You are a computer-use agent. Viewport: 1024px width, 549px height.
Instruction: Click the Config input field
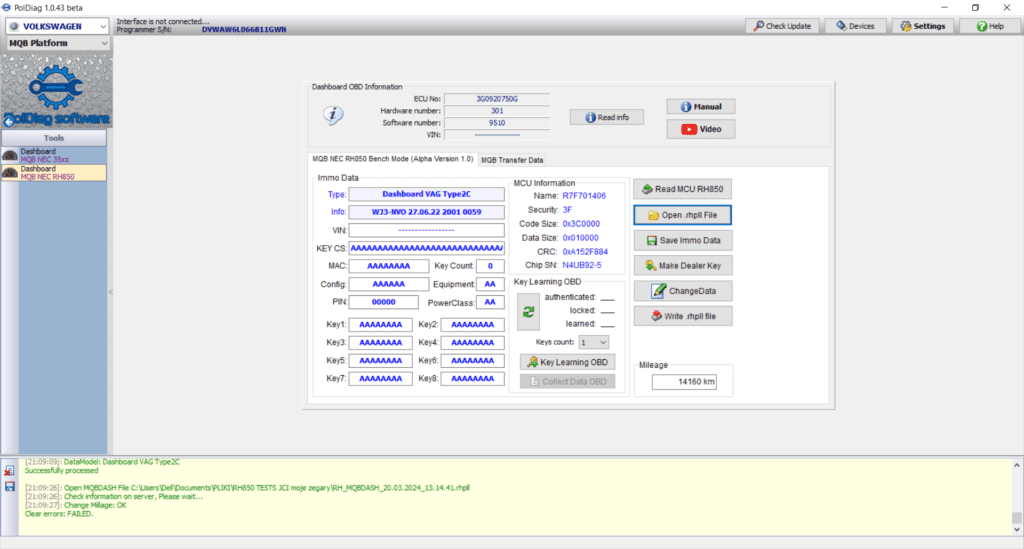click(389, 284)
